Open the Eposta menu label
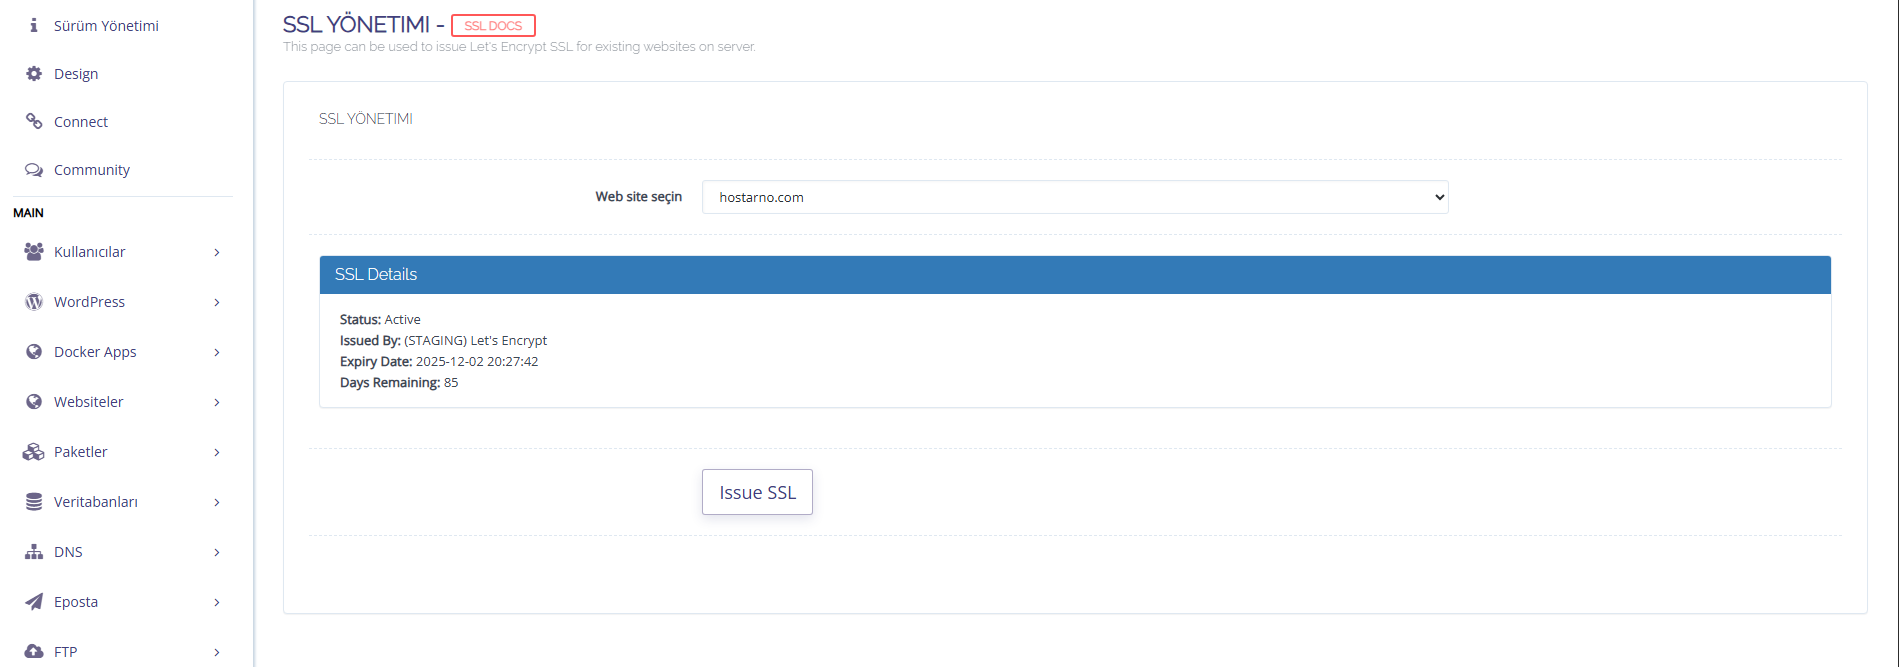This screenshot has height=667, width=1899. point(76,602)
